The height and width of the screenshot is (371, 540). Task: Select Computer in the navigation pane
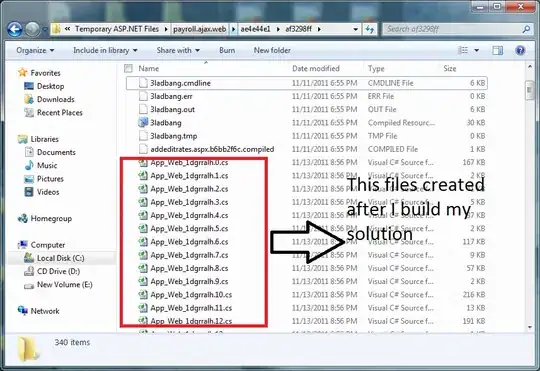point(48,245)
